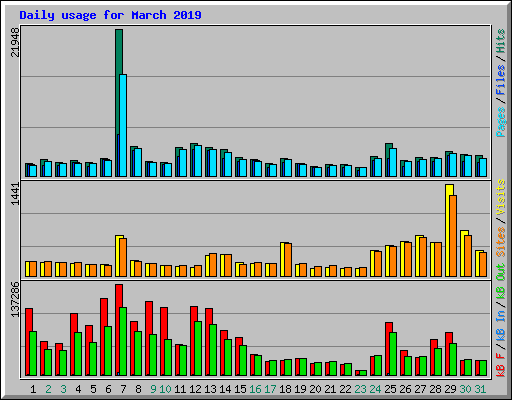Click day label 21 on the x-axis
Screen dimensions: 512x400
(330, 389)
